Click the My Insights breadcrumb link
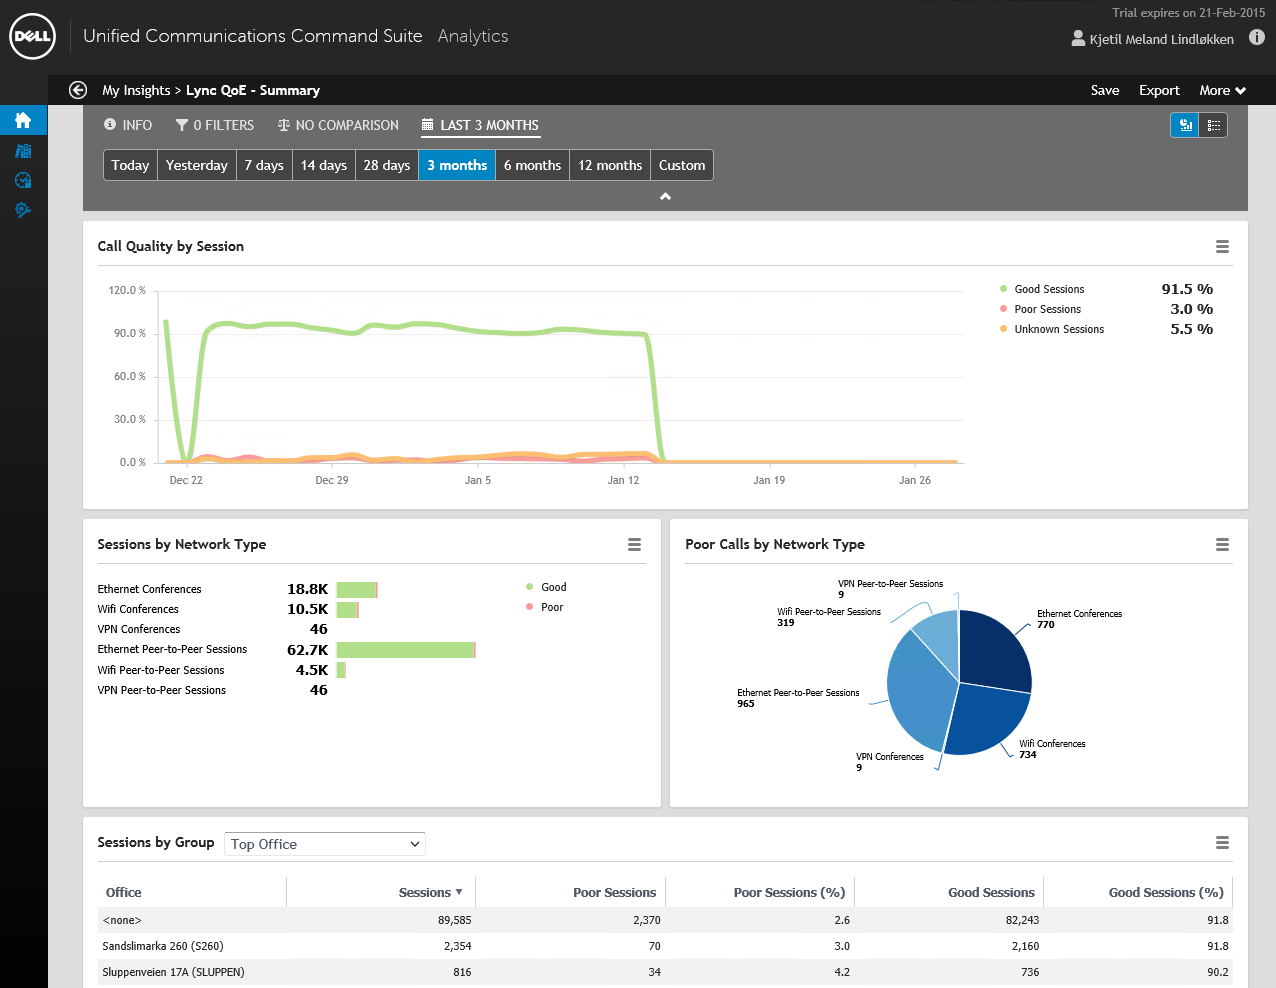The width and height of the screenshot is (1276, 988). (136, 90)
